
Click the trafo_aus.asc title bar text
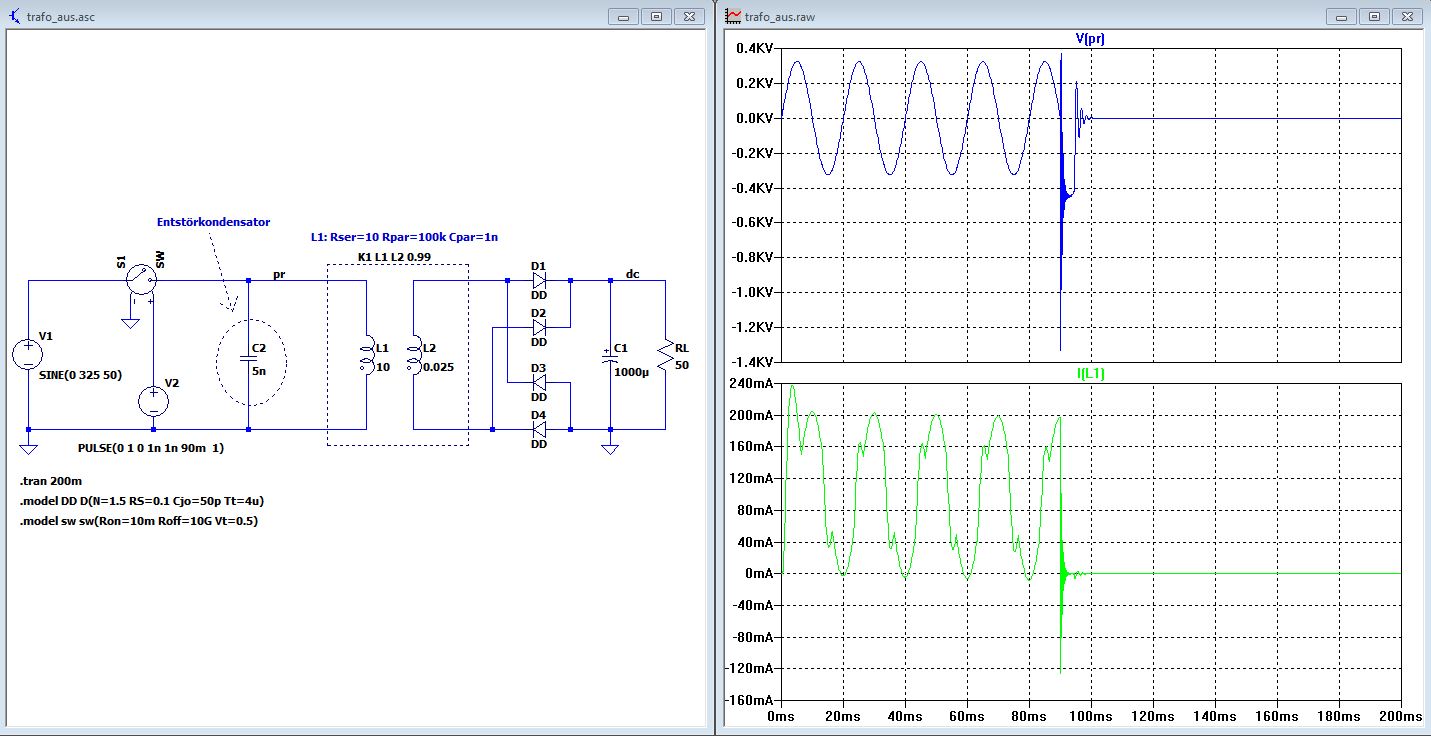click(60, 17)
